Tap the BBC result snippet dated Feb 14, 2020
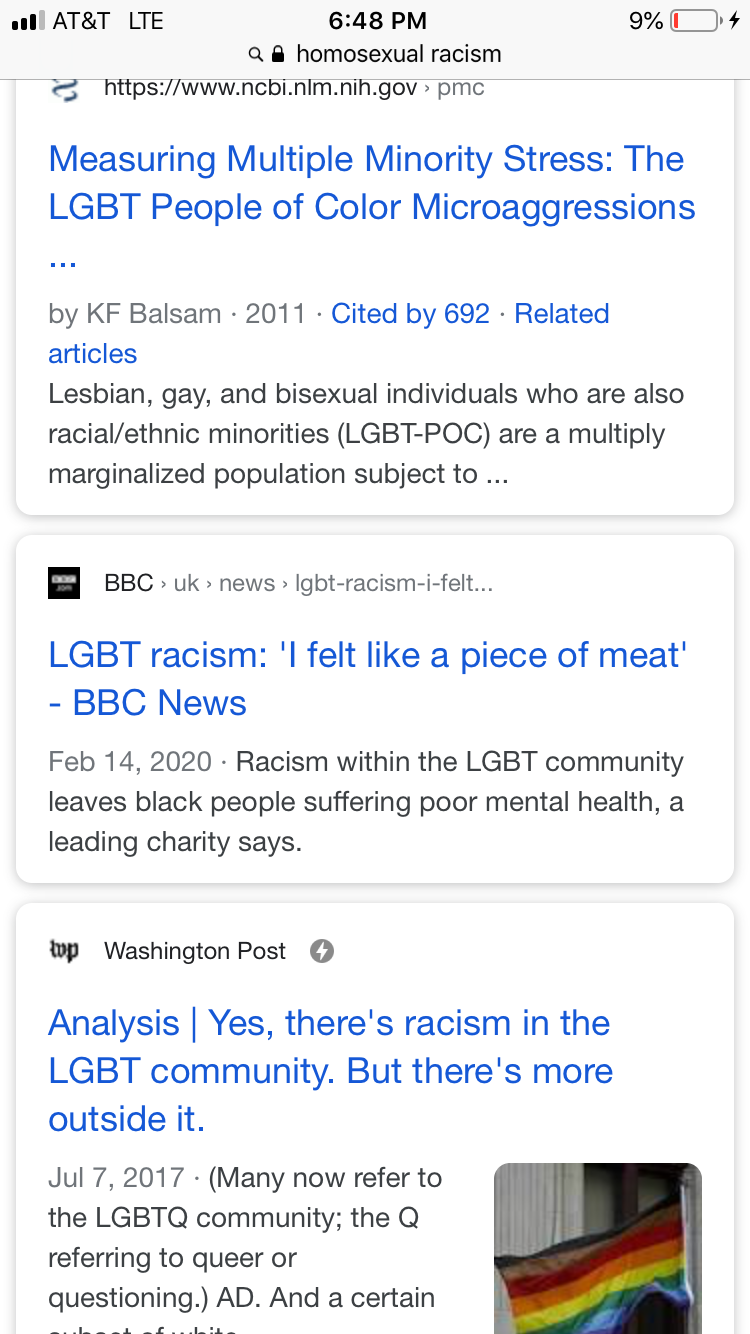 [366, 802]
